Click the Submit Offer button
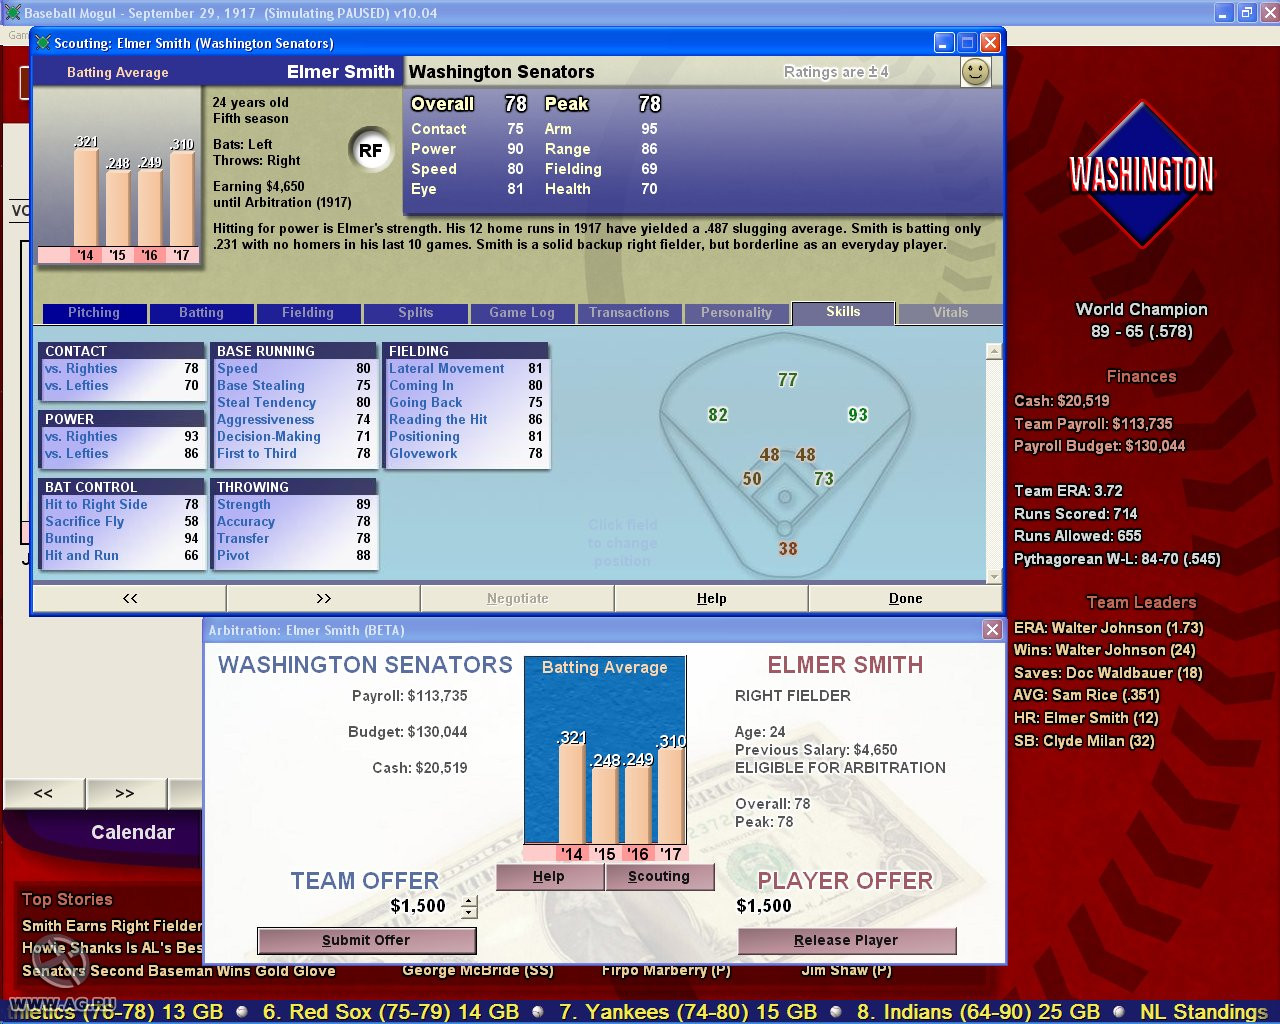The width and height of the screenshot is (1280, 1024). pos(366,940)
